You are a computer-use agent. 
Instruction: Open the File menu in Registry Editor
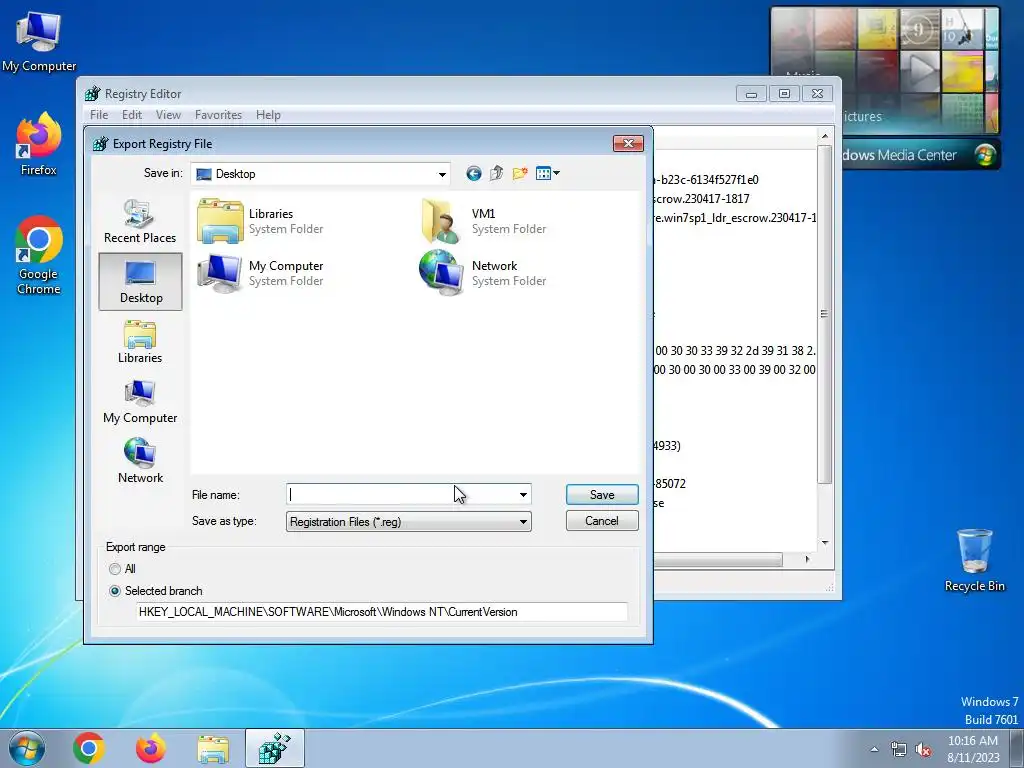pyautogui.click(x=99, y=115)
